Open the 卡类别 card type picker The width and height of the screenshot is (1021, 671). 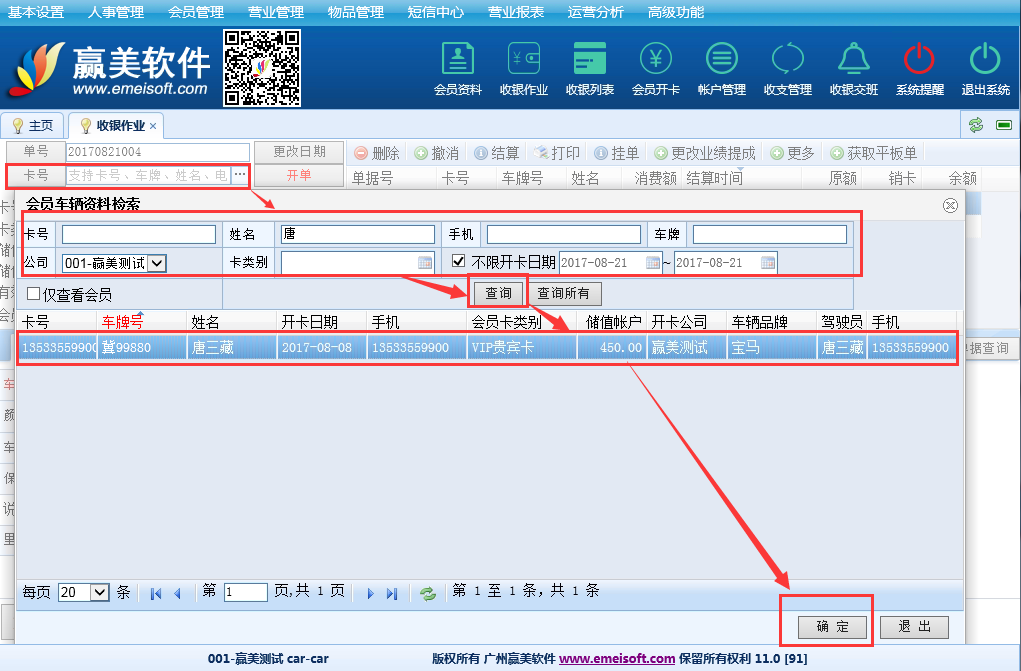pos(425,263)
